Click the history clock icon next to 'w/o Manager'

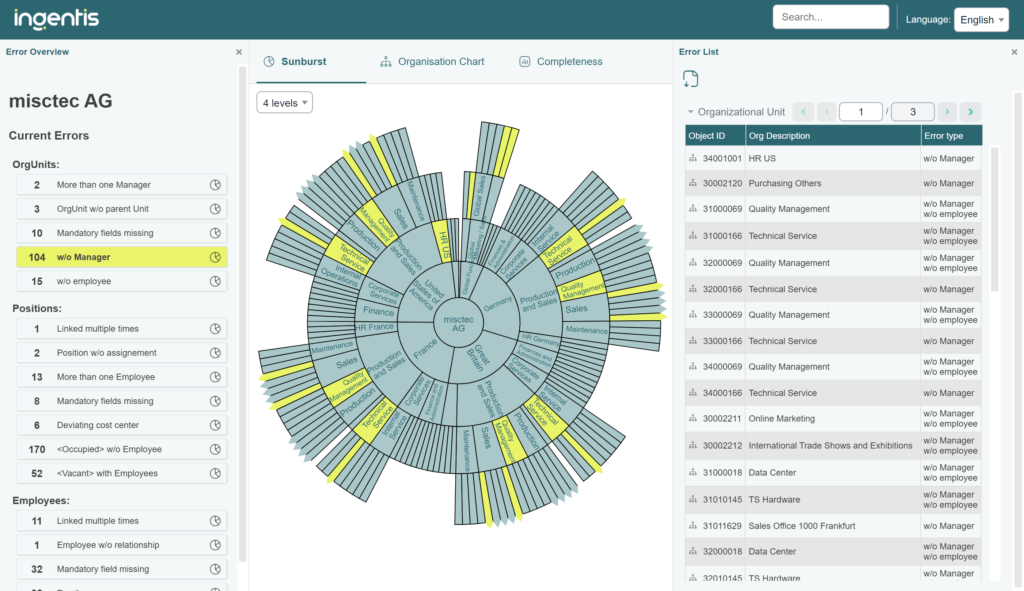[217, 257]
